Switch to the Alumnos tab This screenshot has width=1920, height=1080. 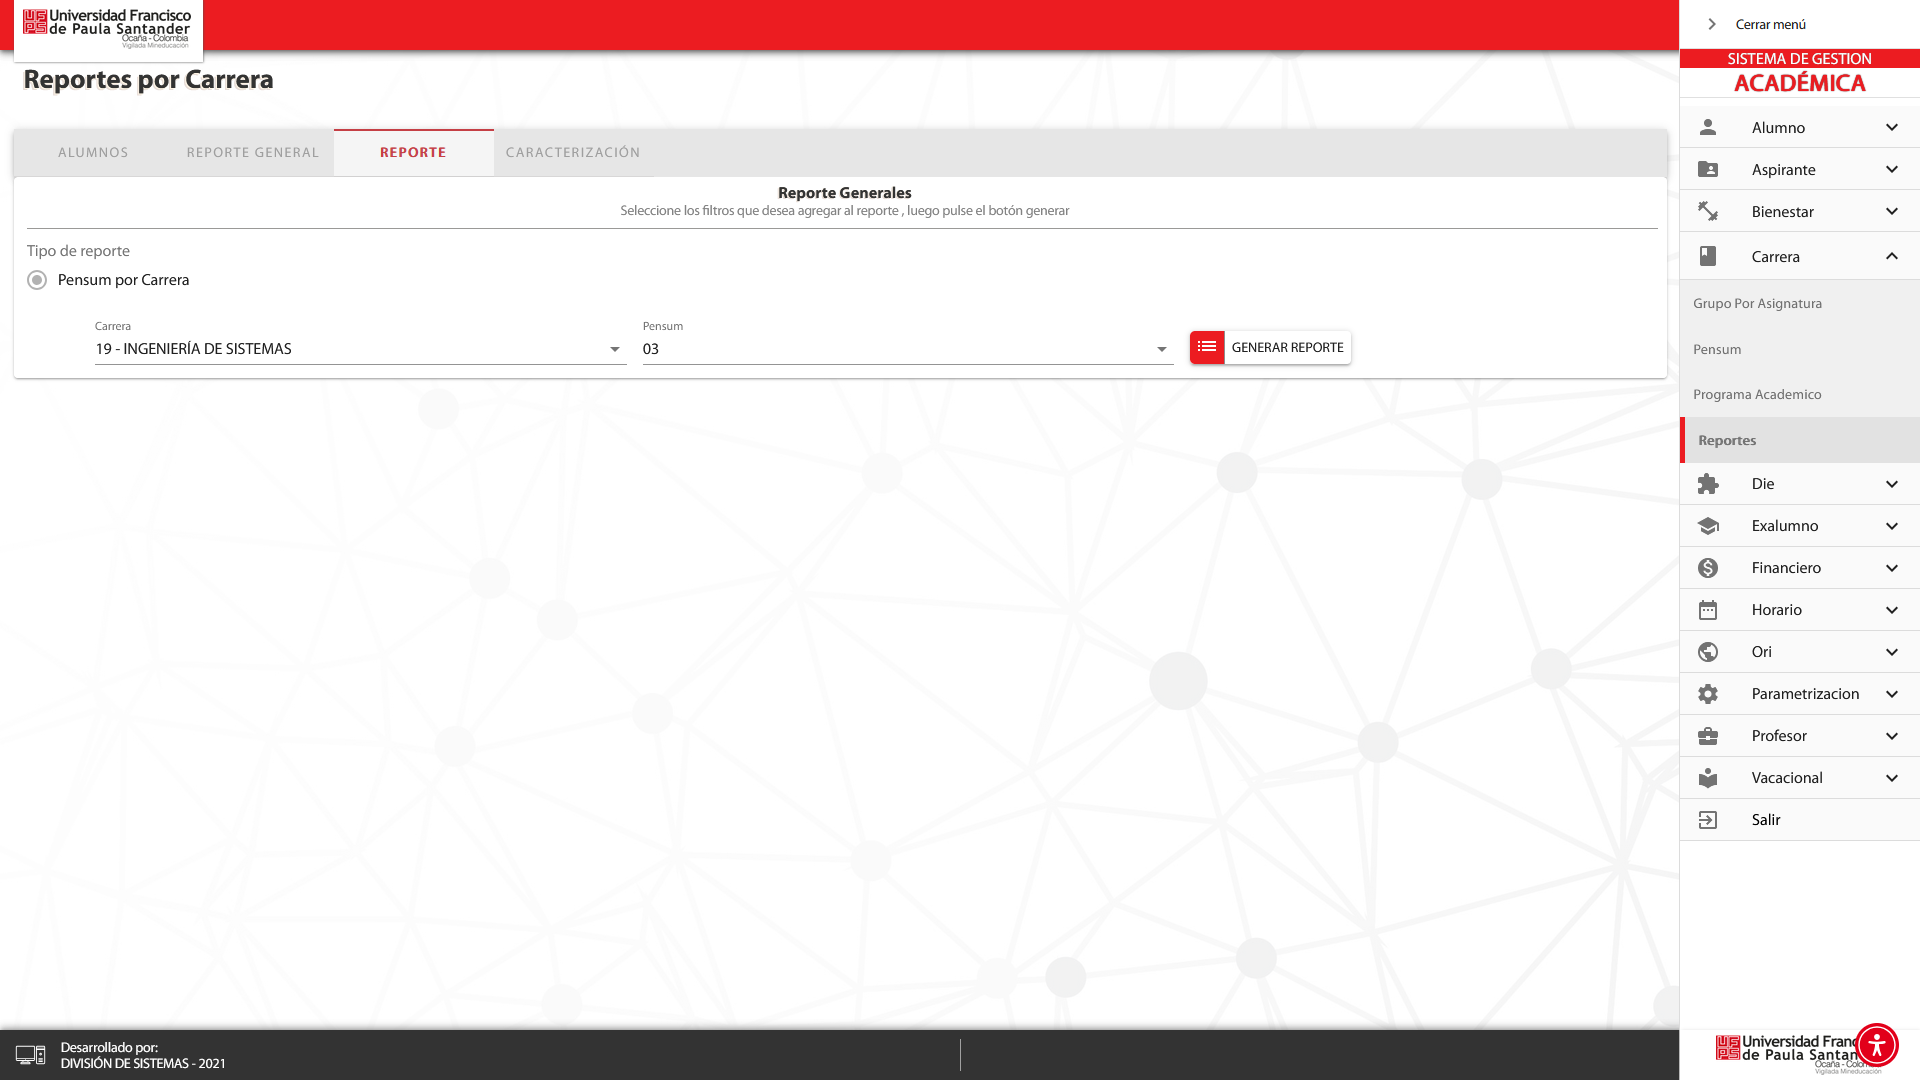coord(93,153)
